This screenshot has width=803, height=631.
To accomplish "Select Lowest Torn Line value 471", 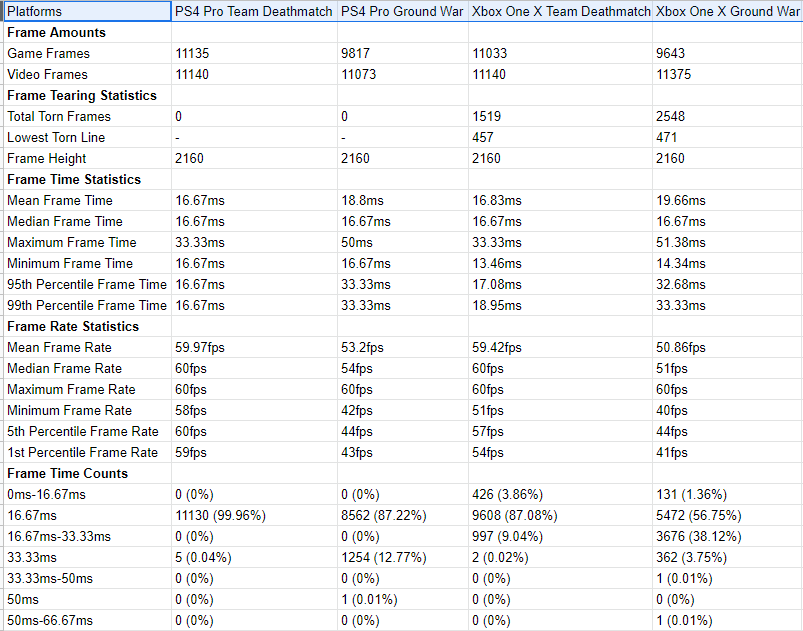I will click(667, 137).
